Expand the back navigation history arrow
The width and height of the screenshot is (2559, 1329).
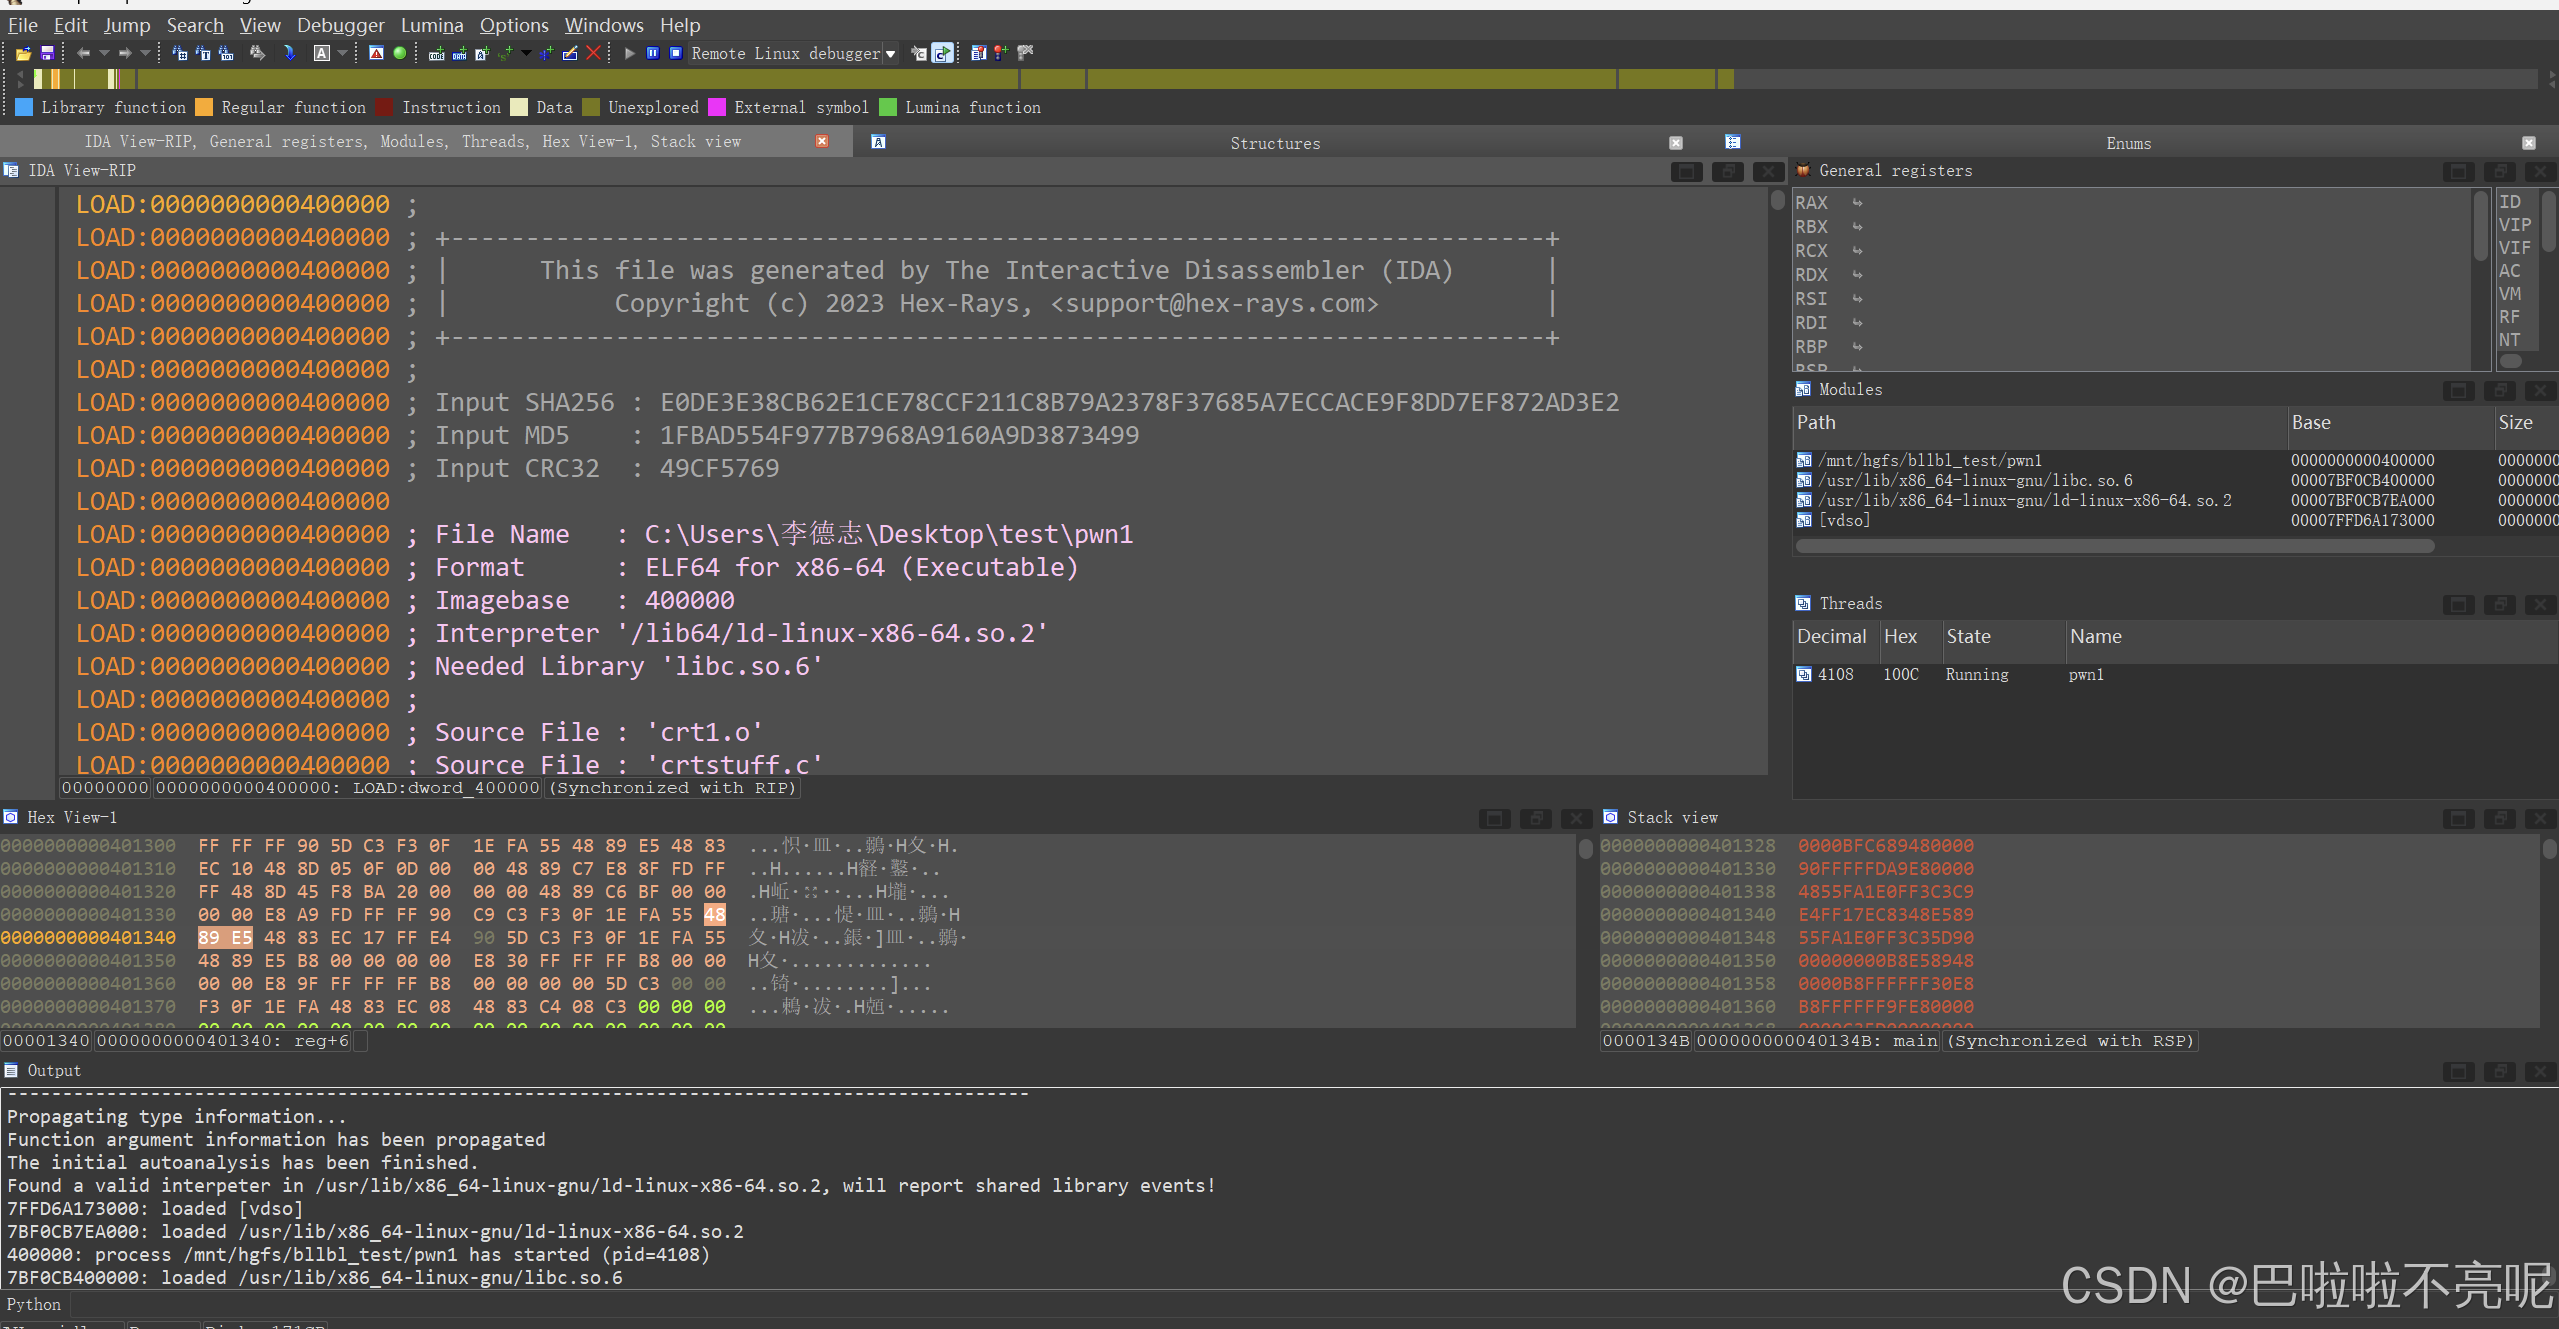[x=104, y=53]
